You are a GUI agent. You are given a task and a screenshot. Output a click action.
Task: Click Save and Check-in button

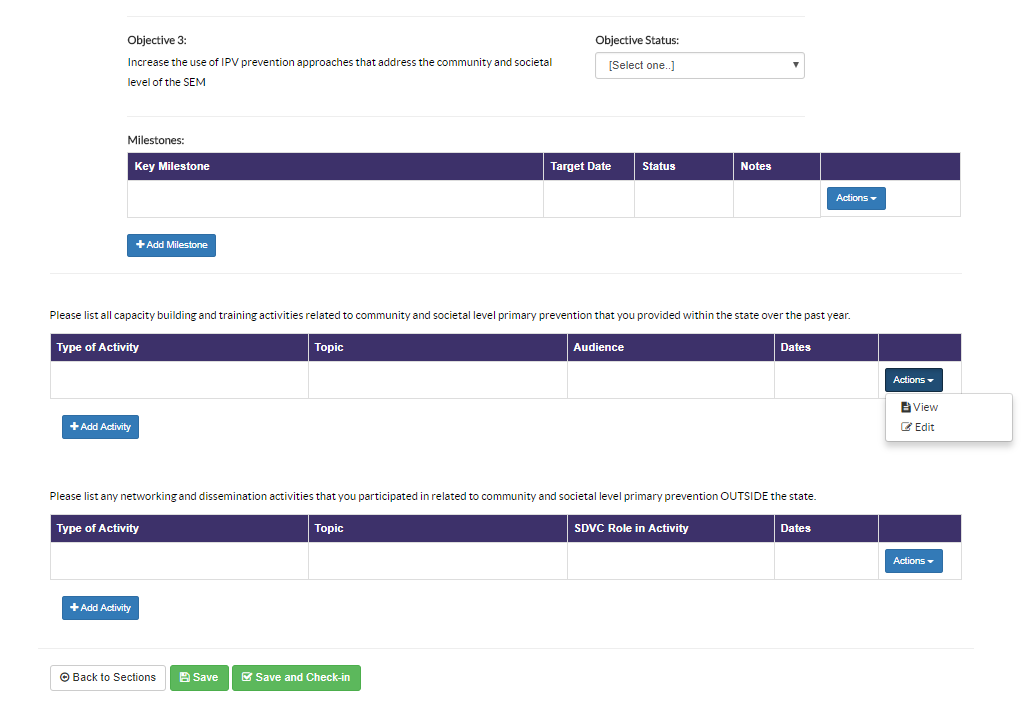[296, 677]
